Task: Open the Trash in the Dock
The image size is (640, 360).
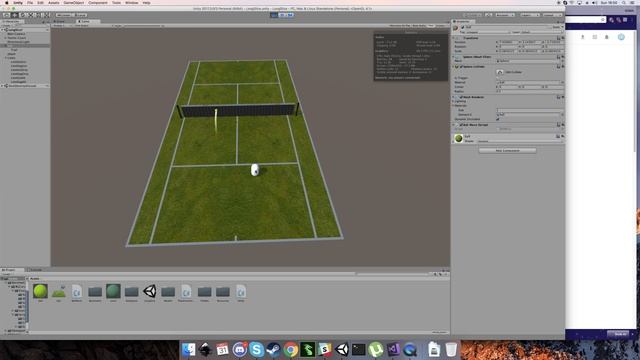Action: click(x=451, y=349)
